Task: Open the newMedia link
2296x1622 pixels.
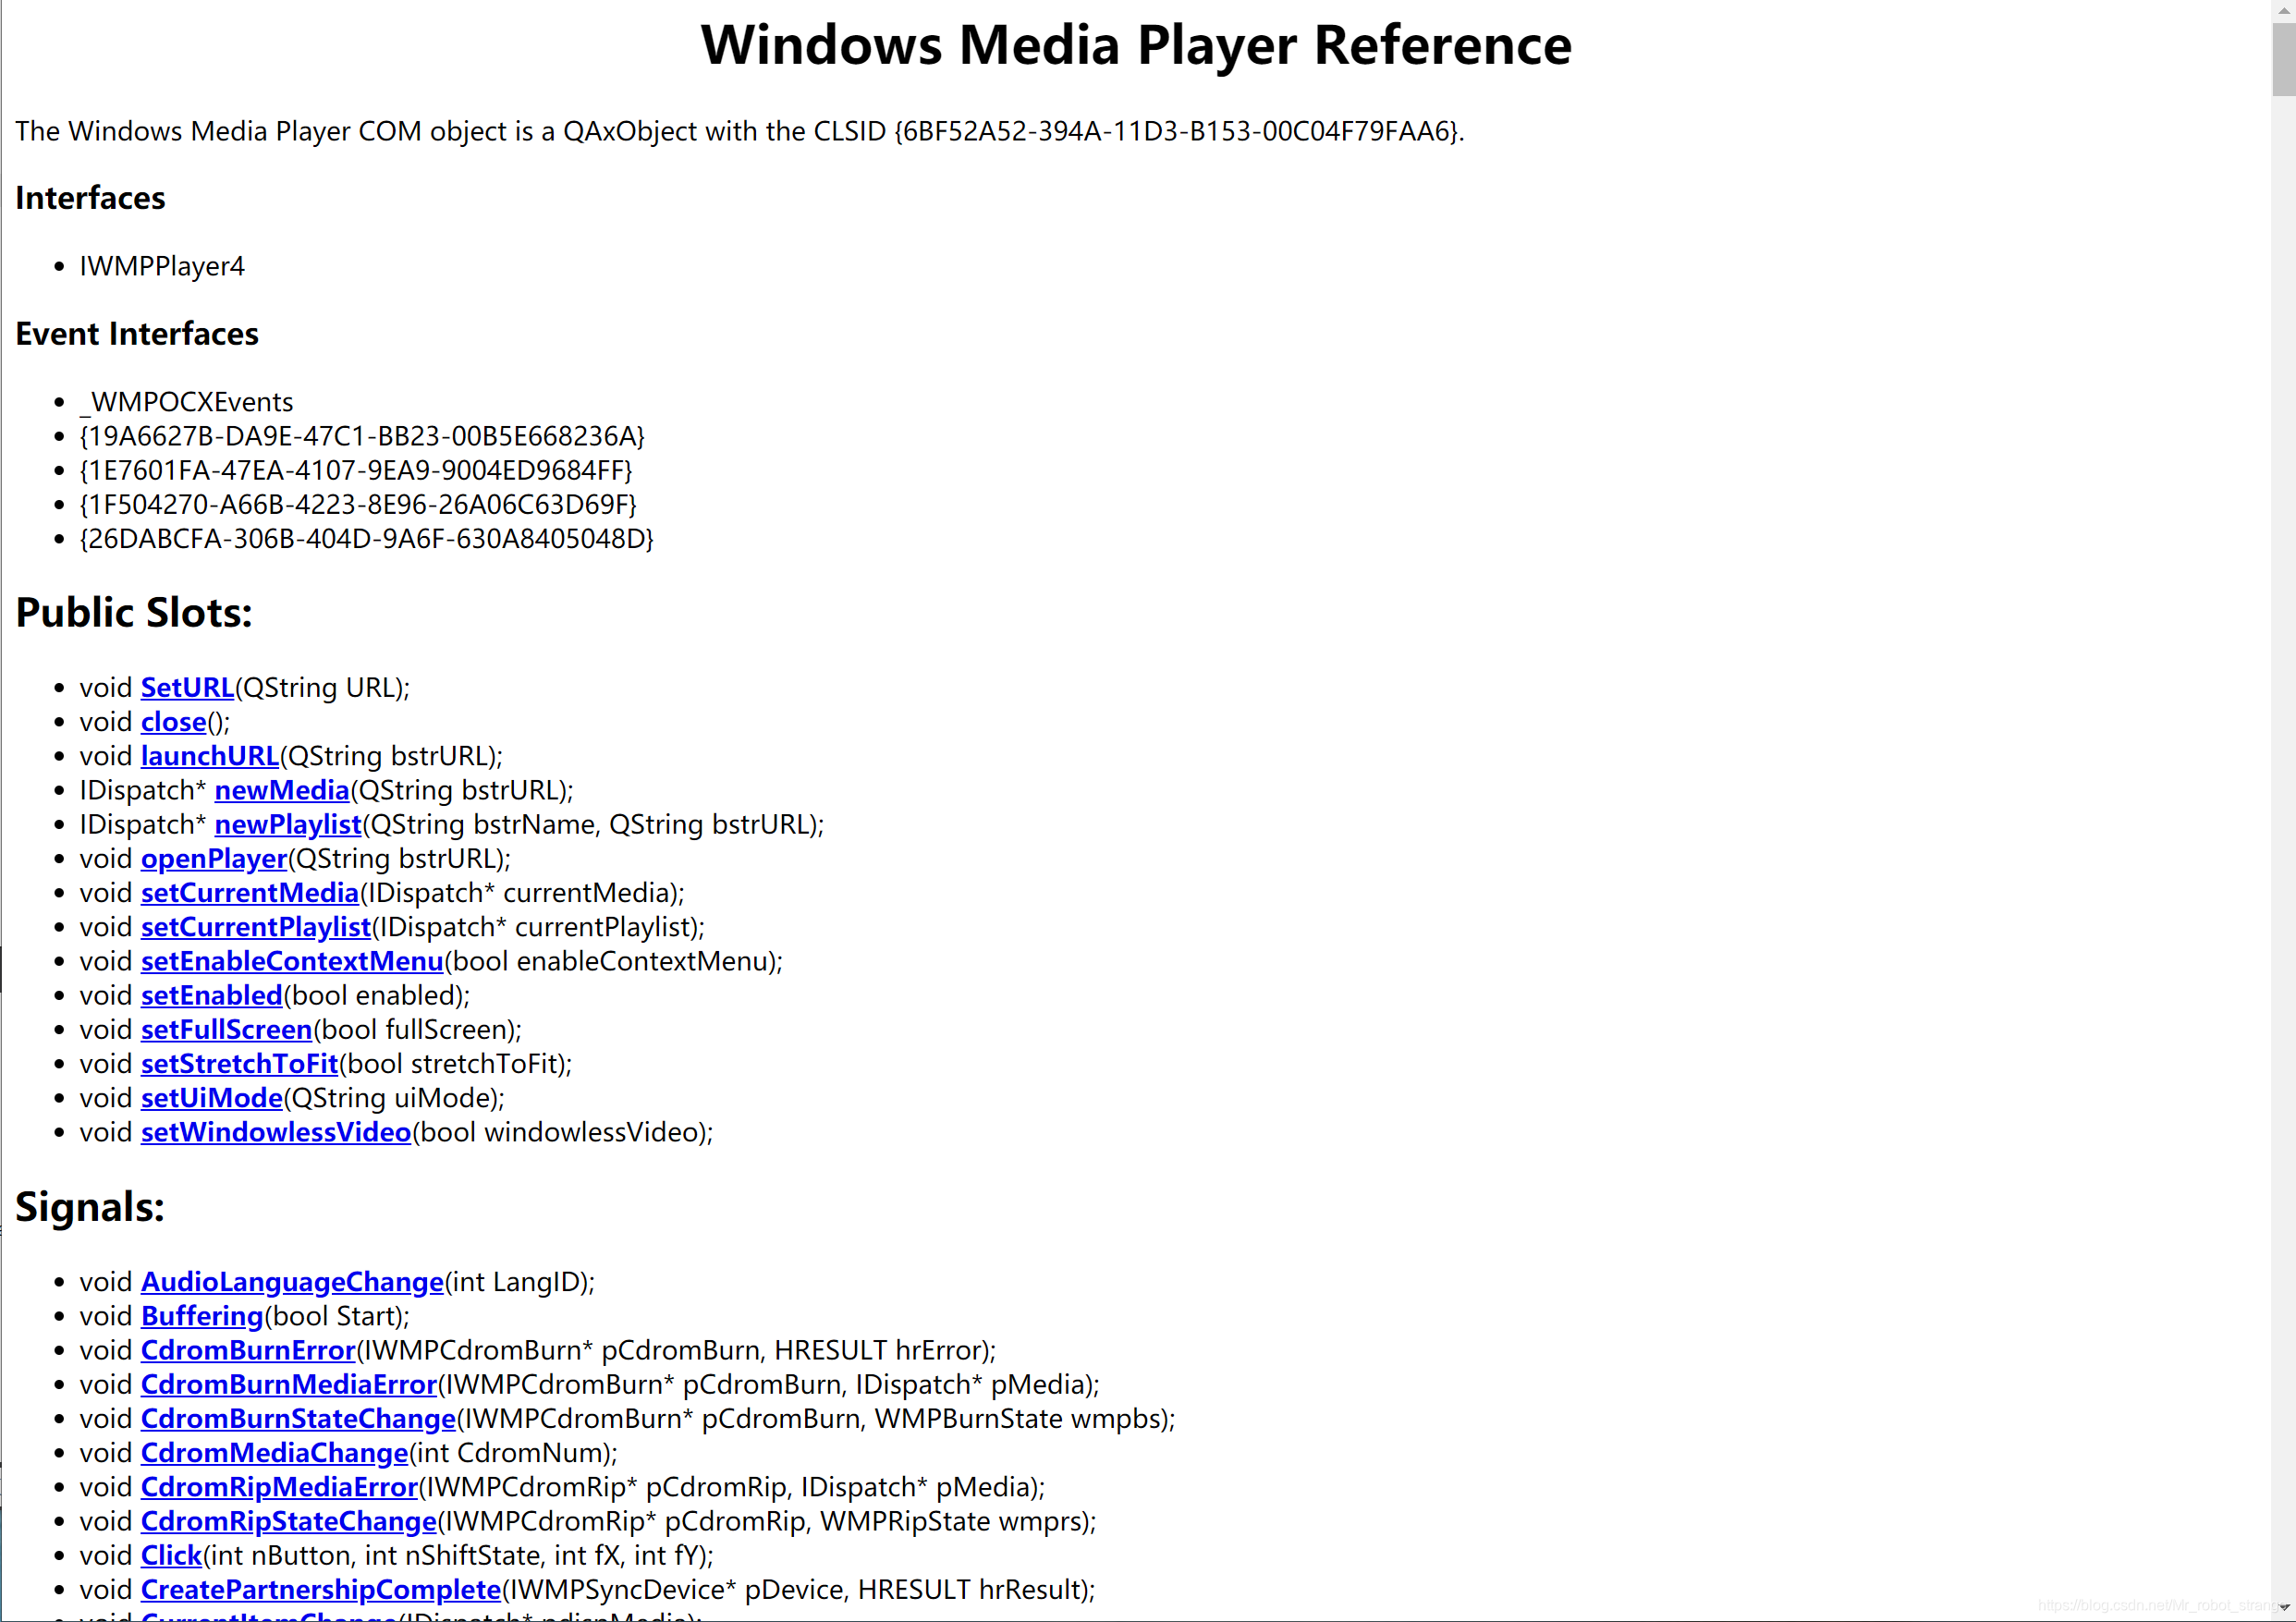Action: [x=282, y=790]
